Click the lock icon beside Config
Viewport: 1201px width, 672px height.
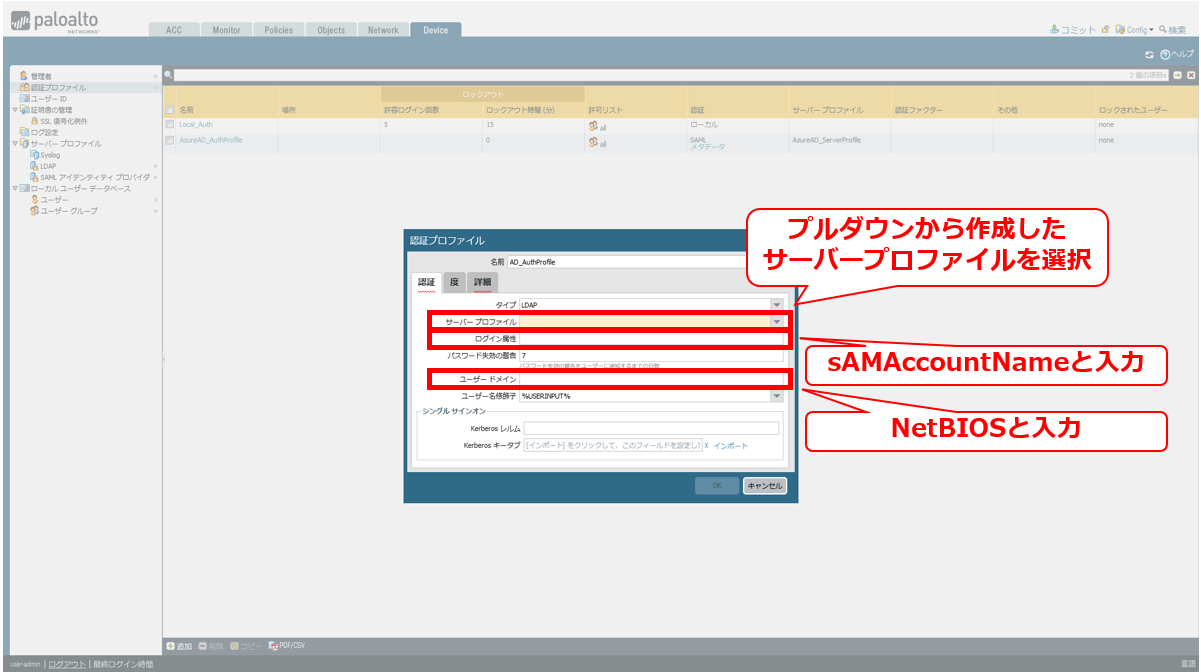coord(1105,30)
